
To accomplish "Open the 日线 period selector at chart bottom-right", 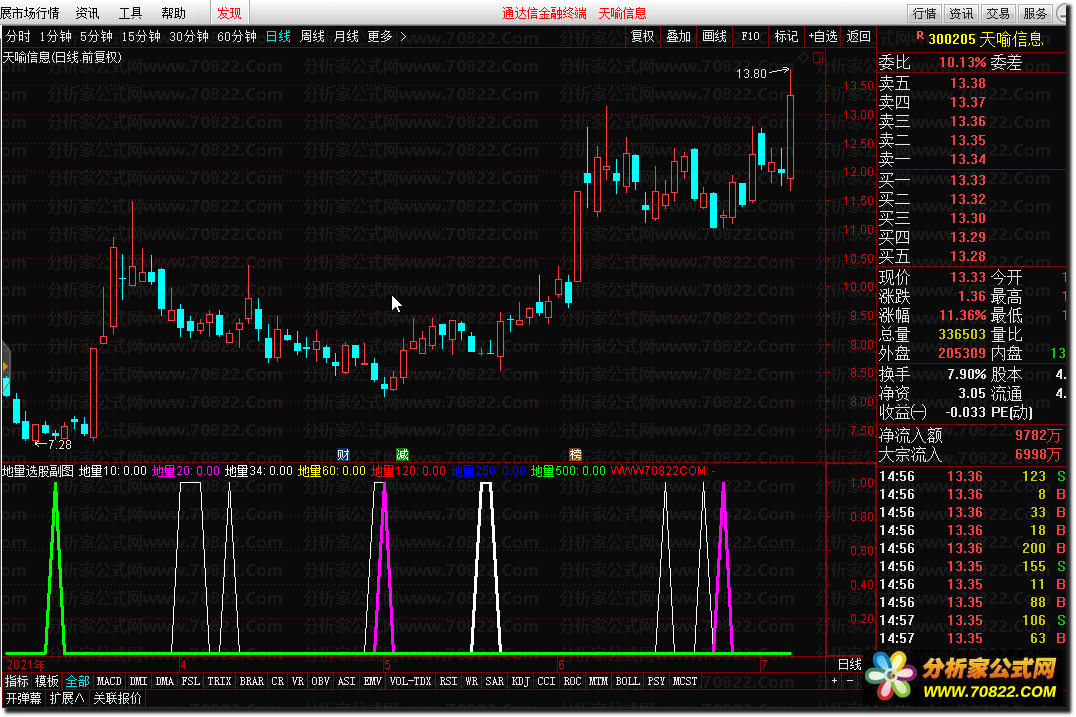I will 850,664.
